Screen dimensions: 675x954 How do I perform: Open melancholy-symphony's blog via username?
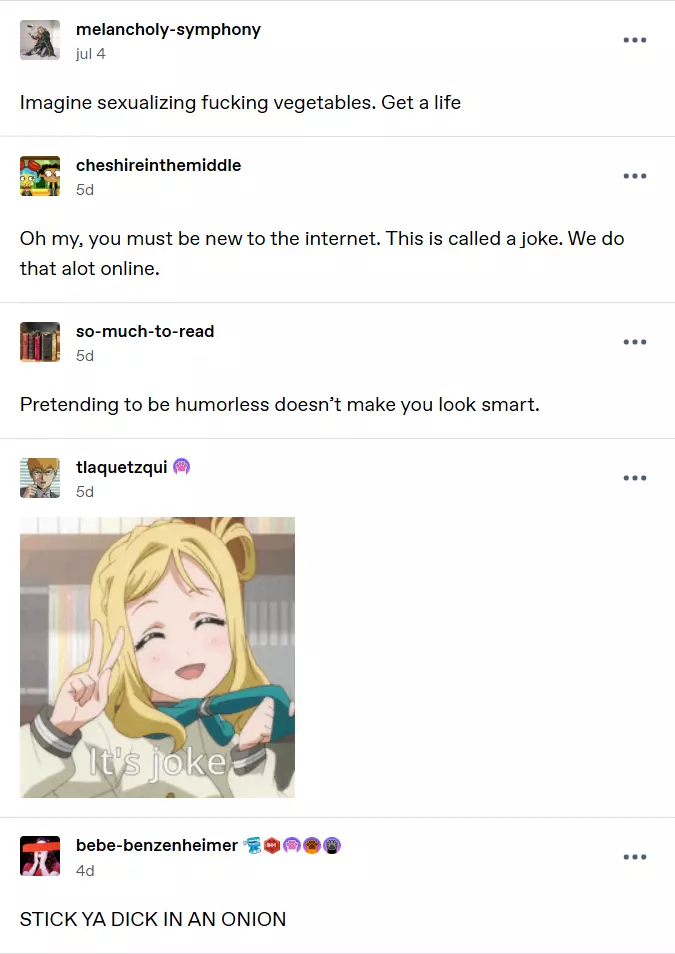coord(168,29)
